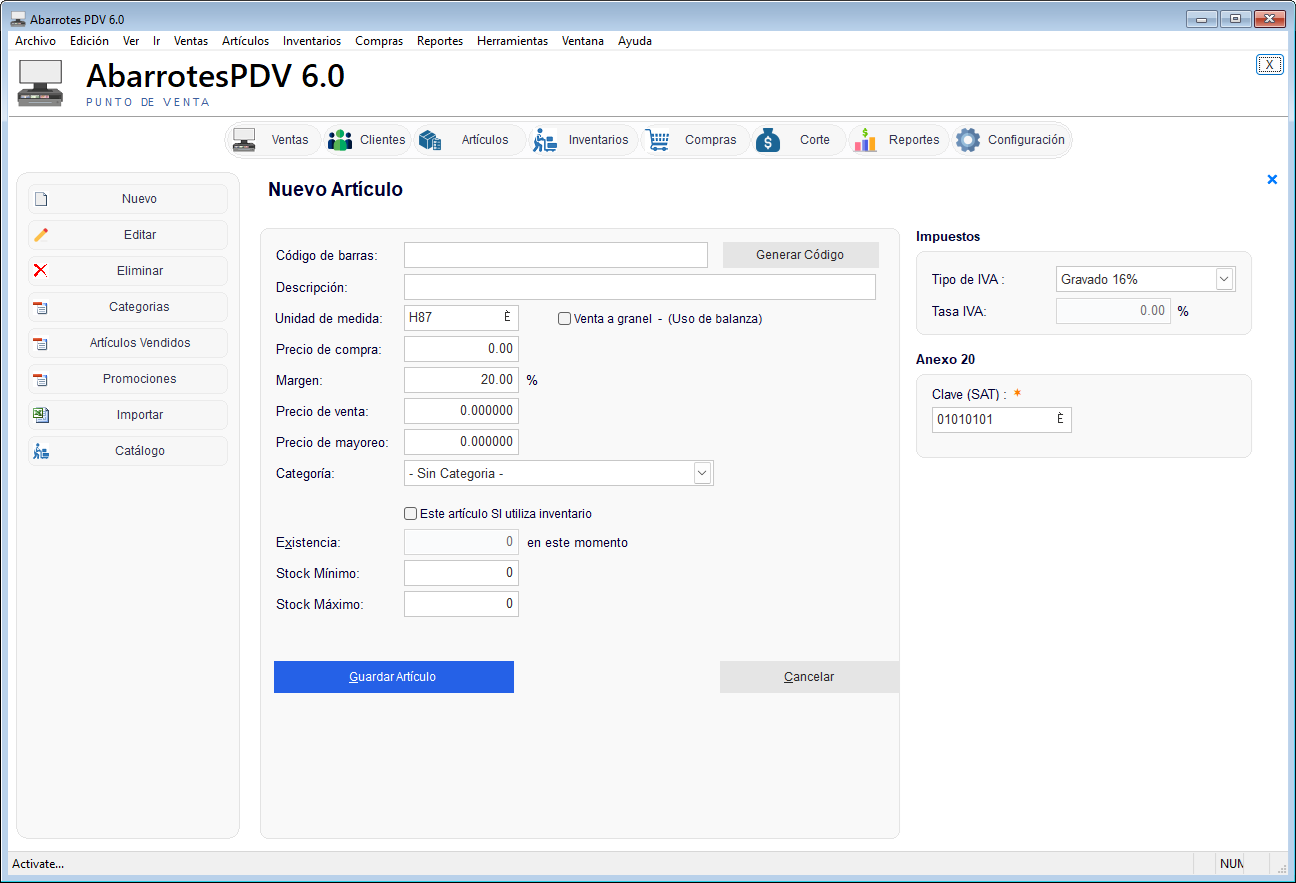
Task: Open SAT key lookup in Clave field
Action: [1060, 420]
